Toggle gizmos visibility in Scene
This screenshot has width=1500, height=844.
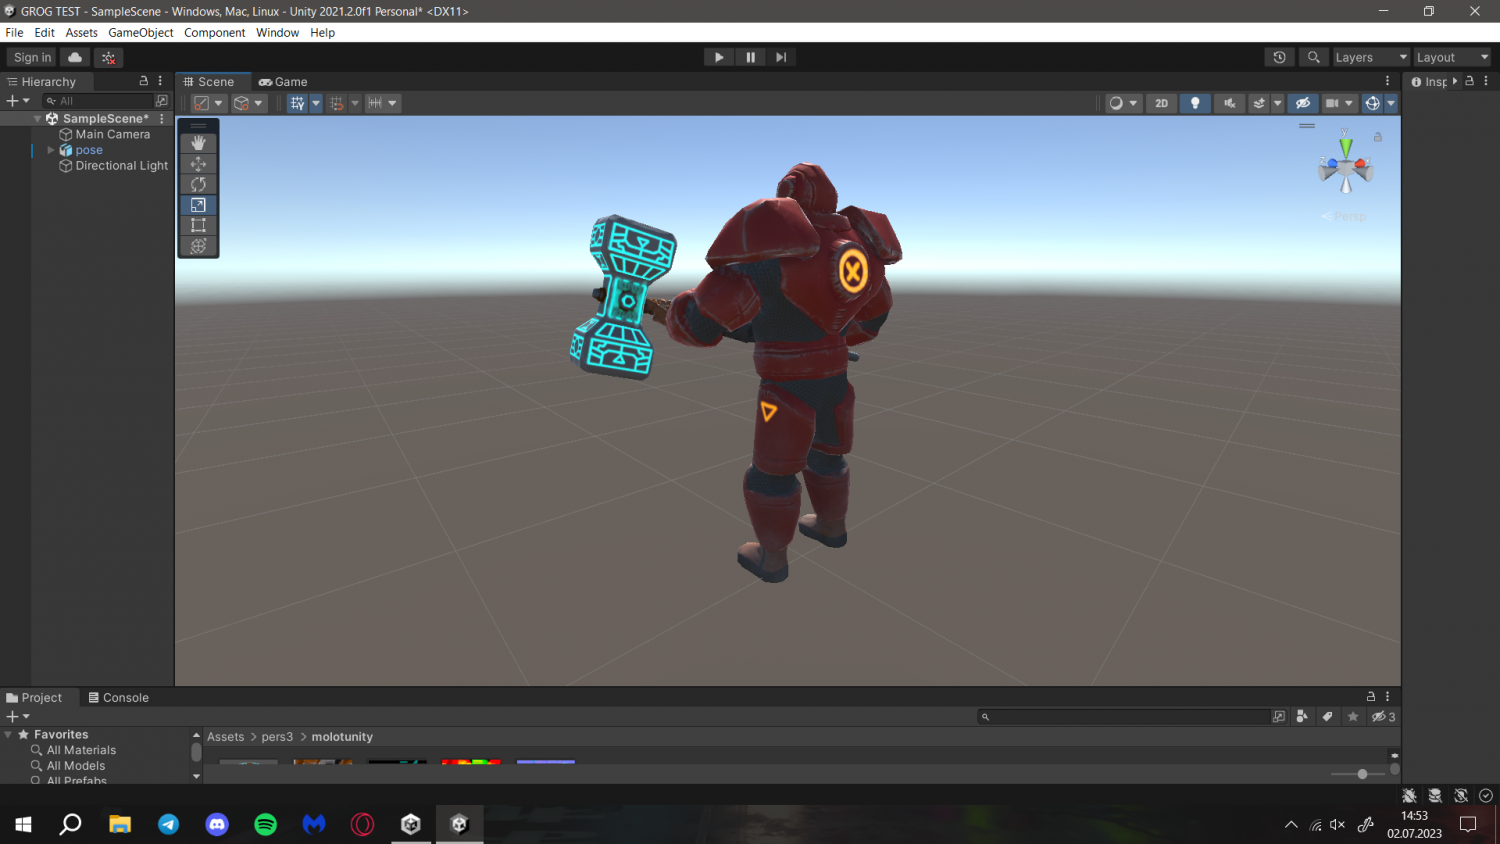coord(1372,103)
